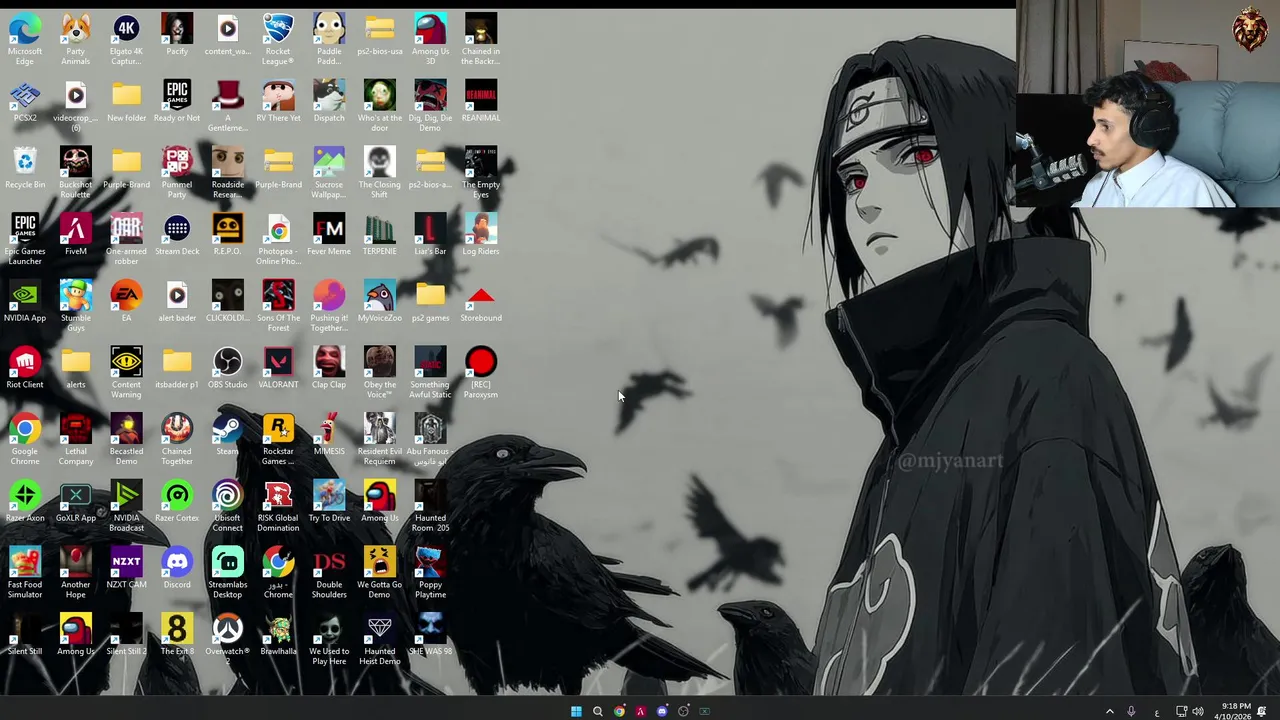Select the Storebound game icon
Image resolution: width=1280 pixels, height=720 pixels.
(x=481, y=302)
